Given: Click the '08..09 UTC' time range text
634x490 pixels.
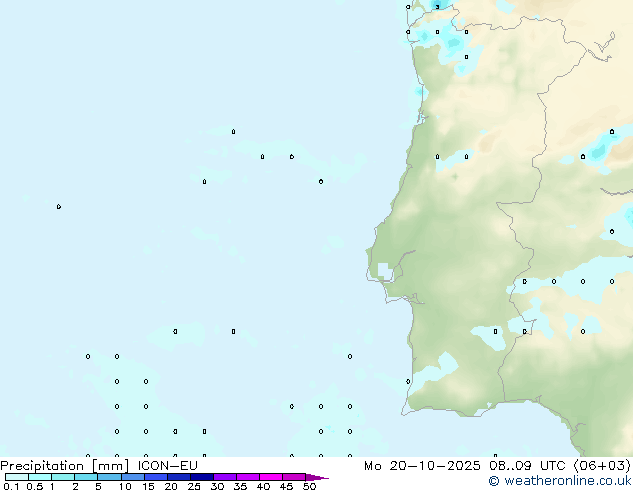Looking at the screenshot, I should (x=527, y=466).
